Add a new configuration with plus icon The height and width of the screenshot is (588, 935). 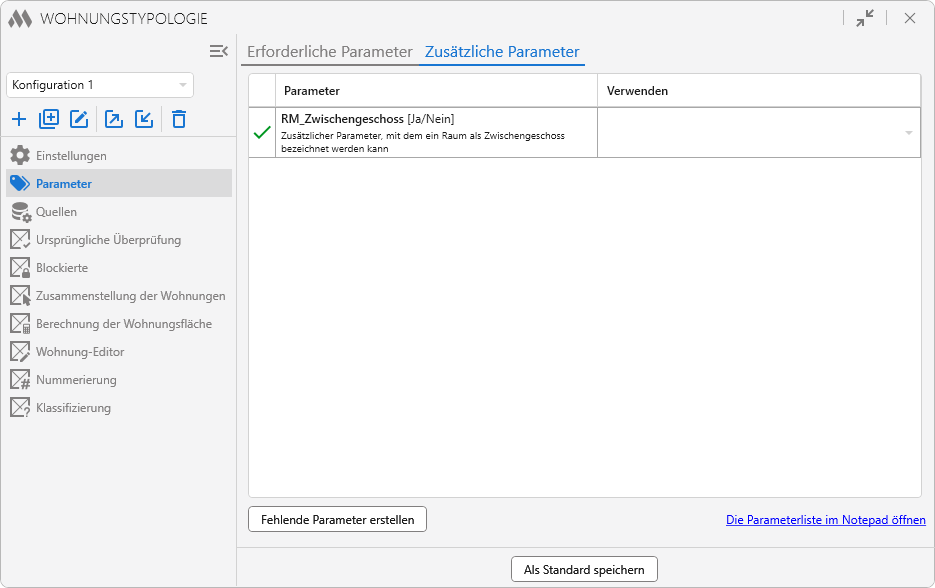coord(19,119)
